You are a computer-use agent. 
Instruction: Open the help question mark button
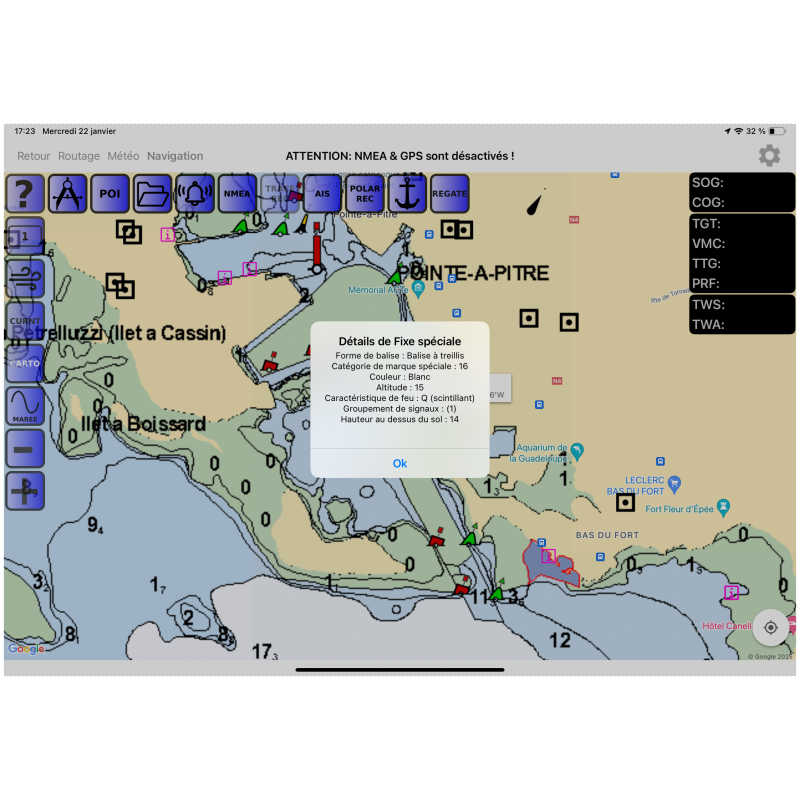click(x=25, y=193)
